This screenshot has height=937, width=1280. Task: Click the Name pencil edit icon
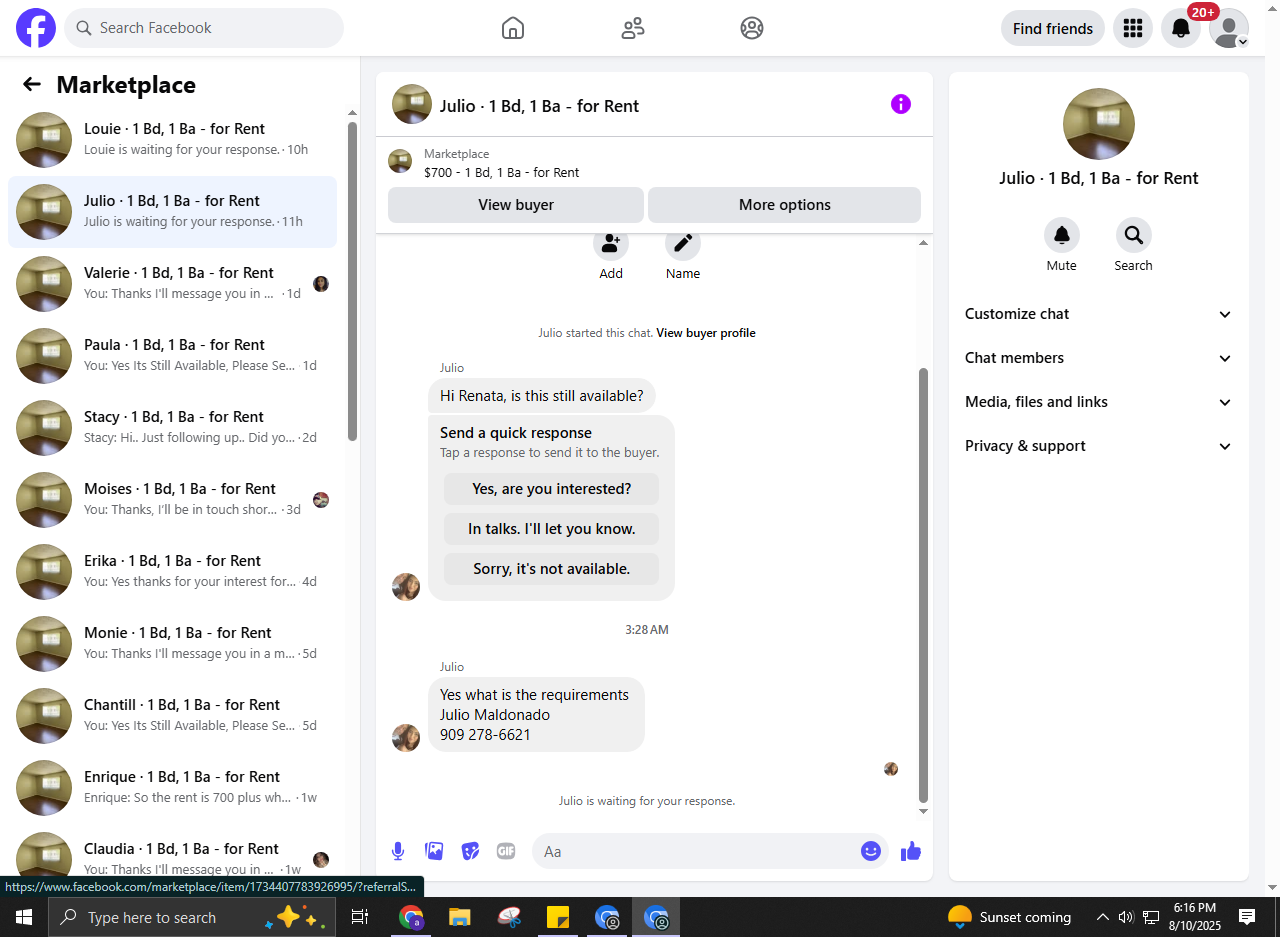(683, 243)
